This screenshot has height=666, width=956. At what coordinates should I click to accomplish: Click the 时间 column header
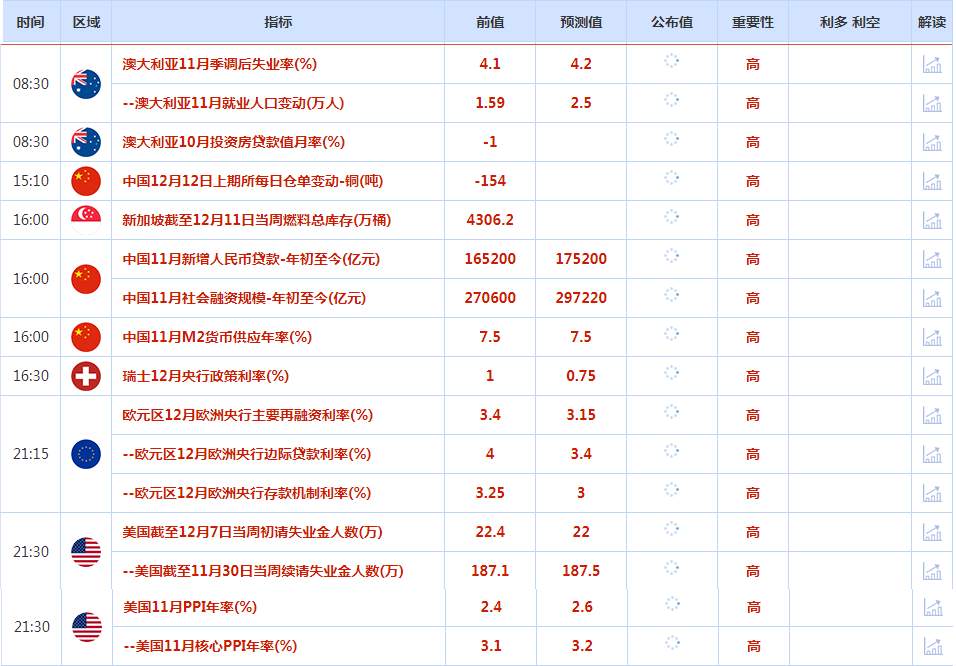pos(30,23)
